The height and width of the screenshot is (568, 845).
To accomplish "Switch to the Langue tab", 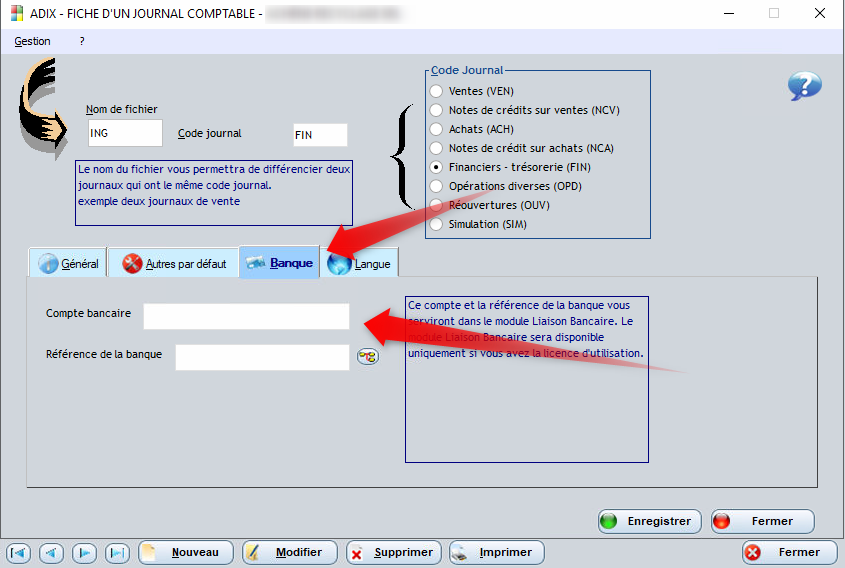I will 360,264.
